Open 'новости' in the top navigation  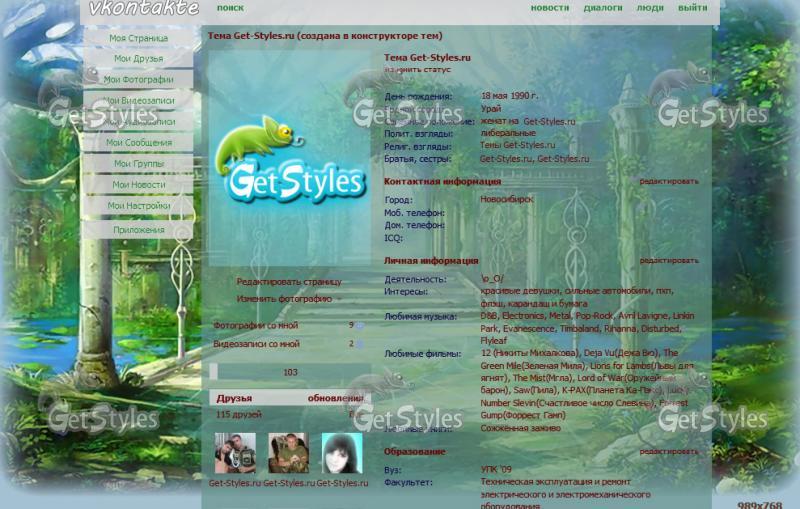click(x=550, y=8)
